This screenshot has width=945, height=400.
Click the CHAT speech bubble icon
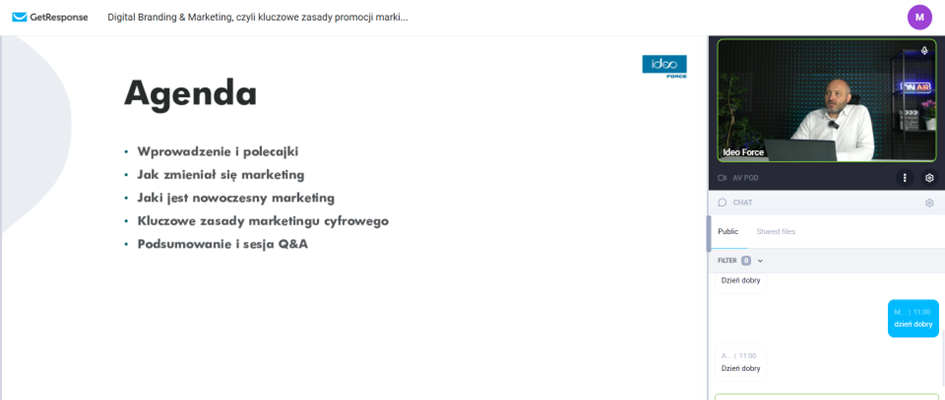coord(722,202)
